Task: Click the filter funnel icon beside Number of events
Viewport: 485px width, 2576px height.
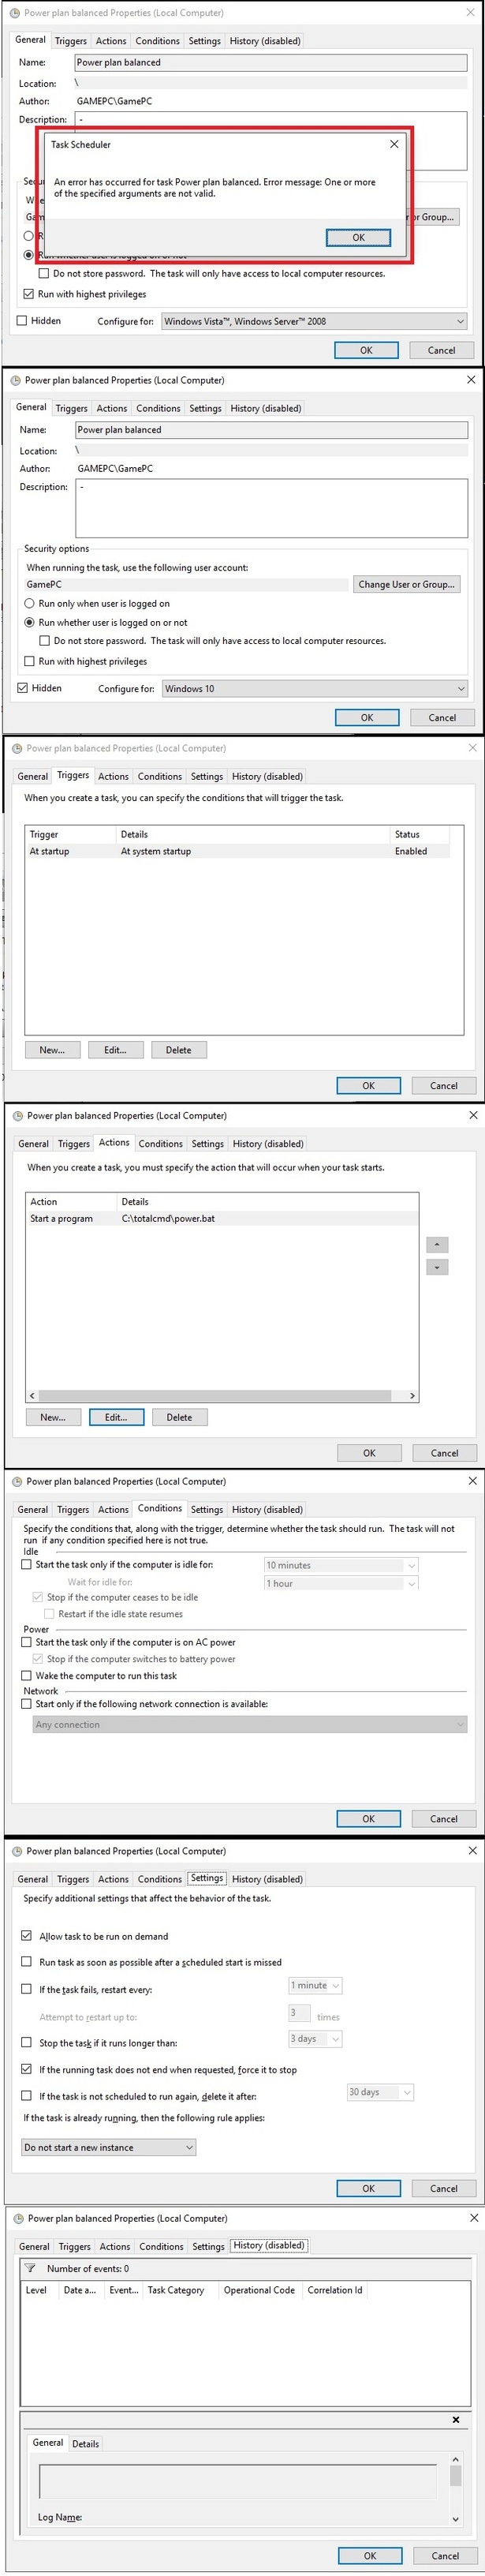Action: point(30,2268)
